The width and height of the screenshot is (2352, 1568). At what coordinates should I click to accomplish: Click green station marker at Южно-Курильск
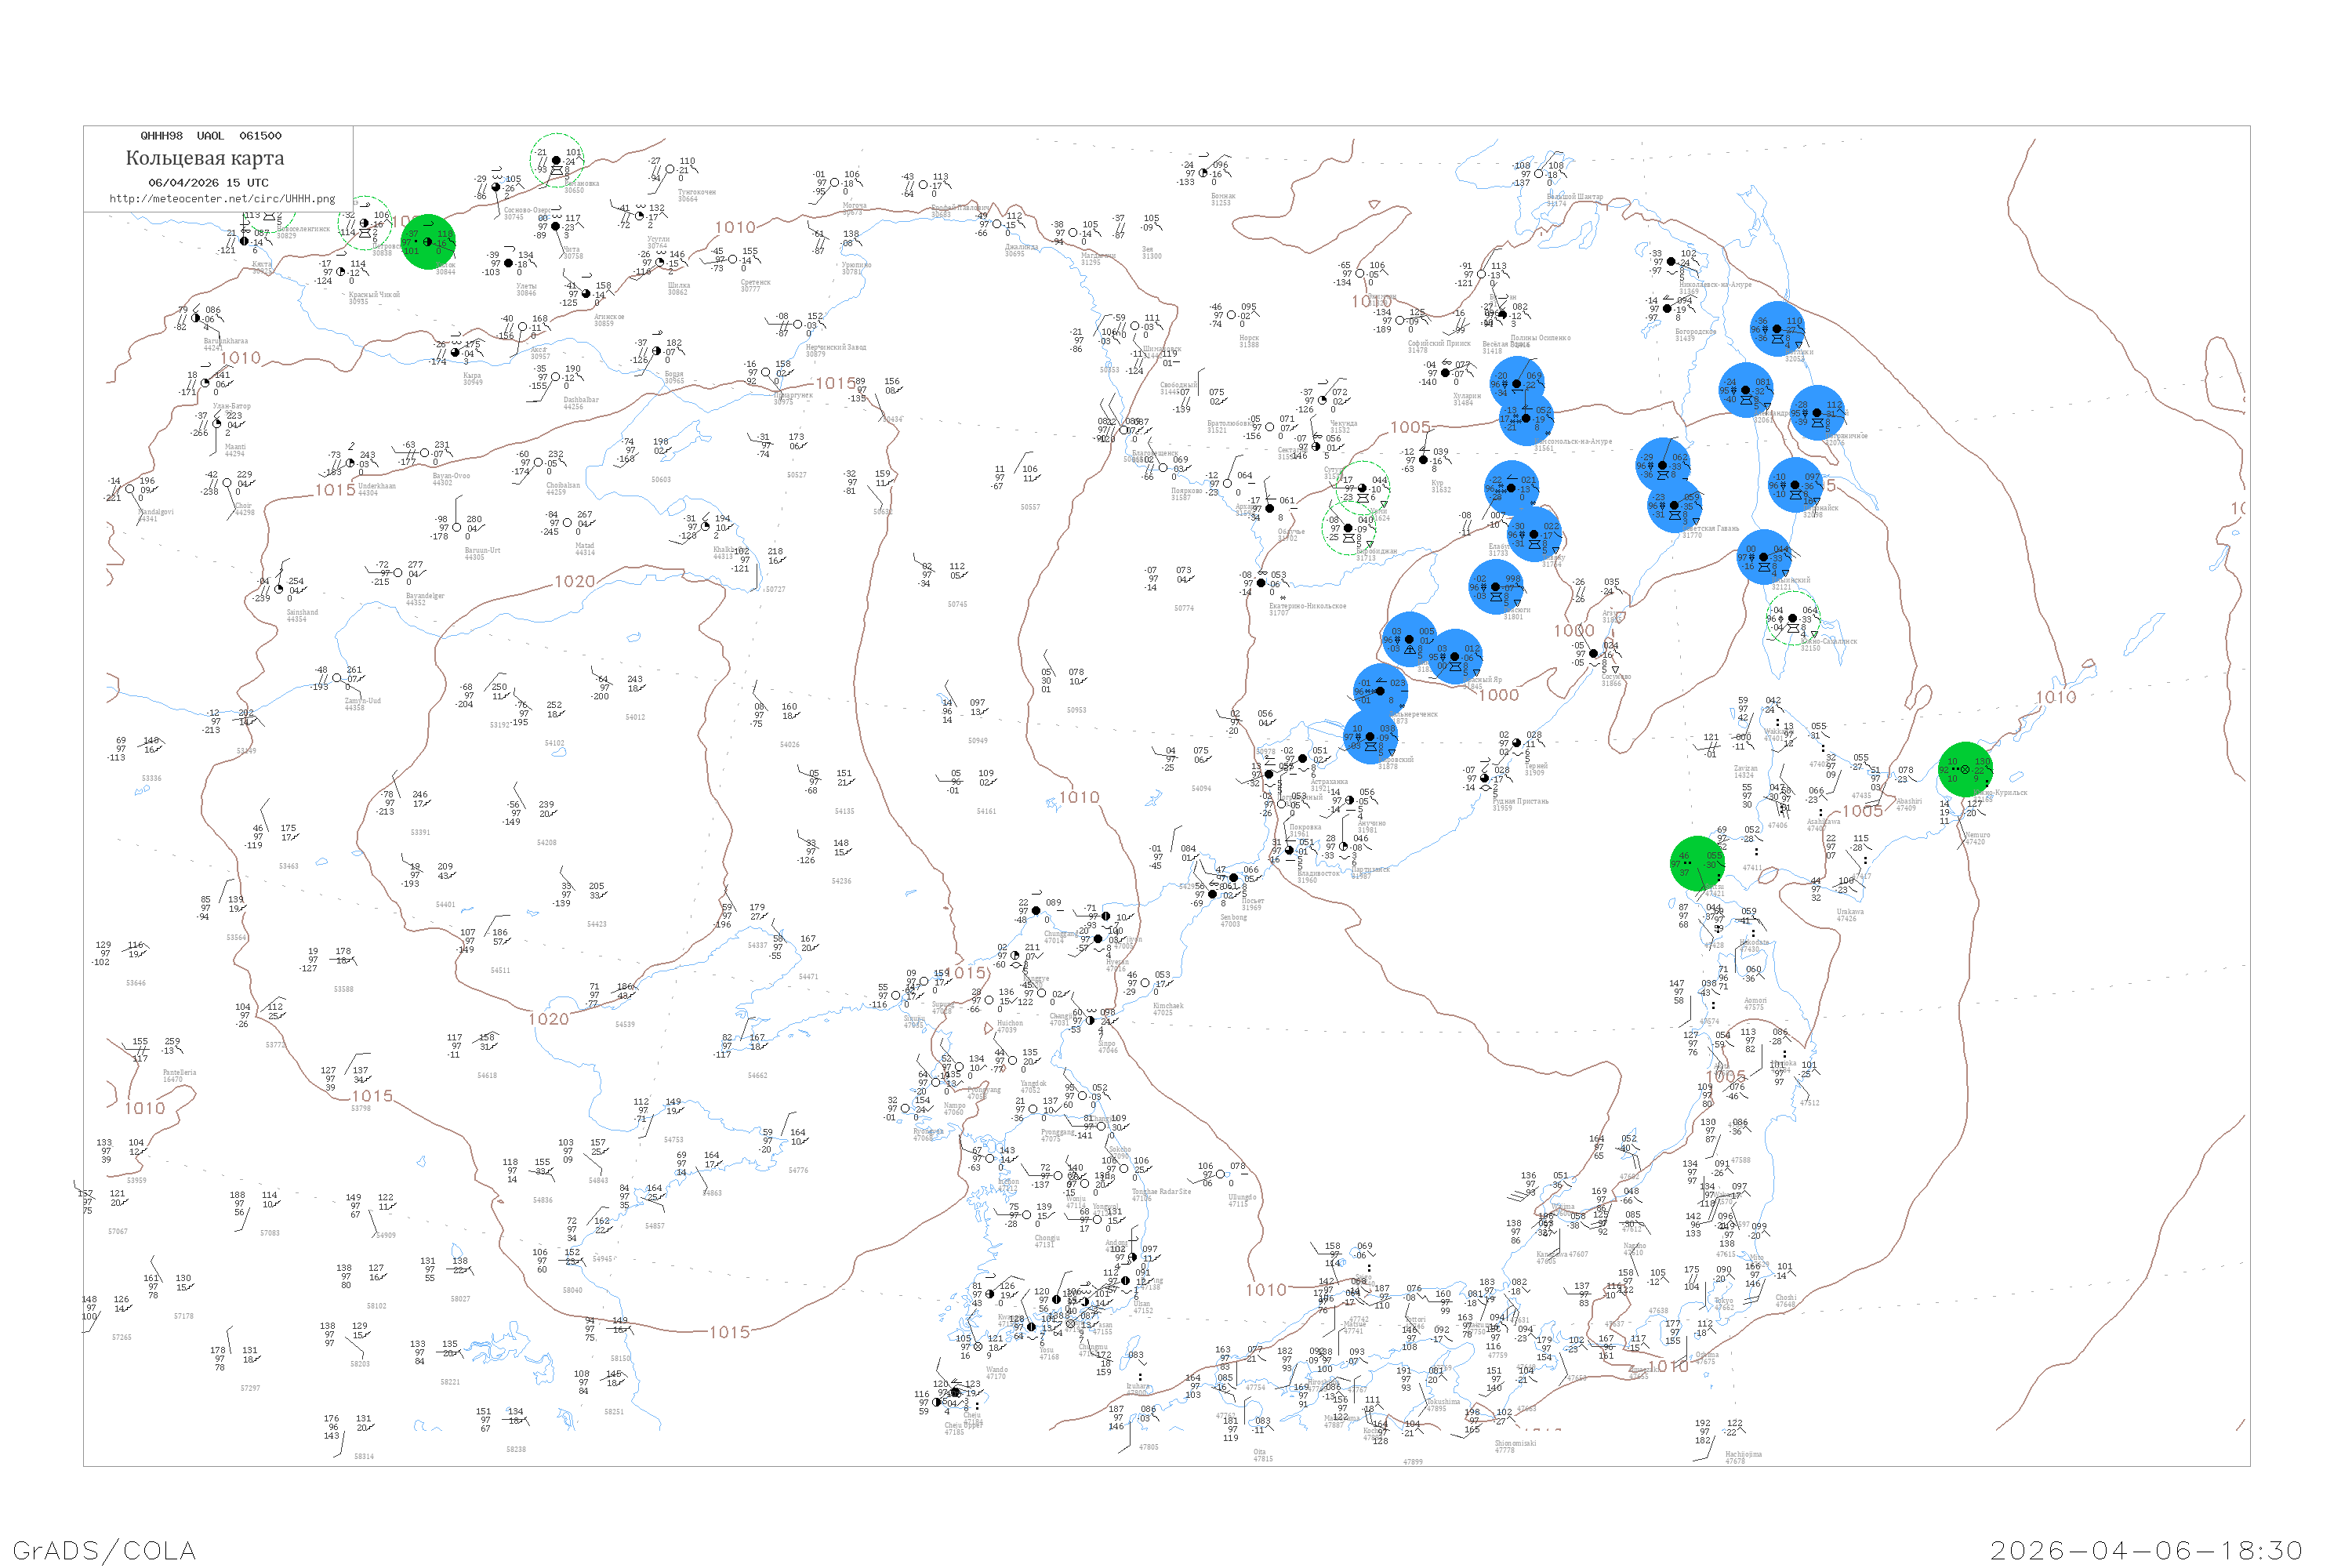[1965, 769]
